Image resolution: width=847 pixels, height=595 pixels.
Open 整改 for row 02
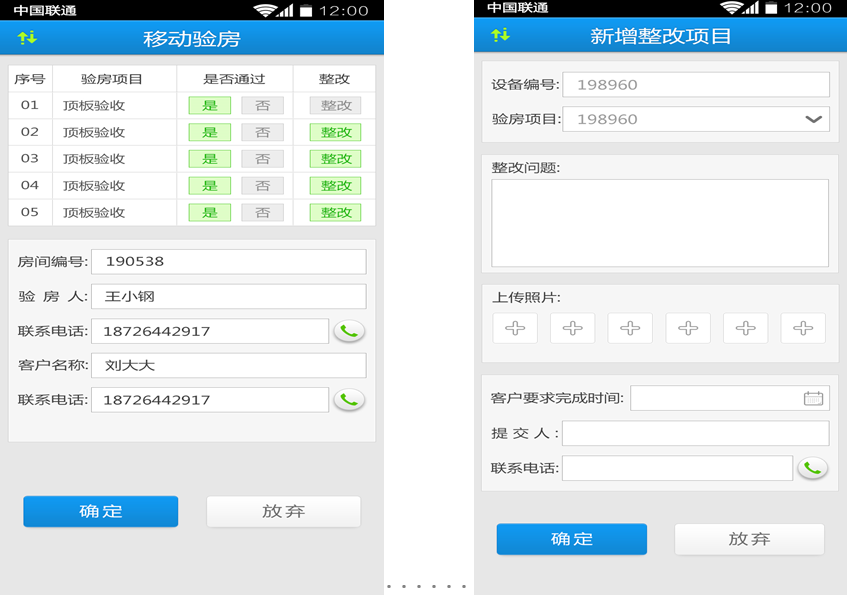coord(335,132)
